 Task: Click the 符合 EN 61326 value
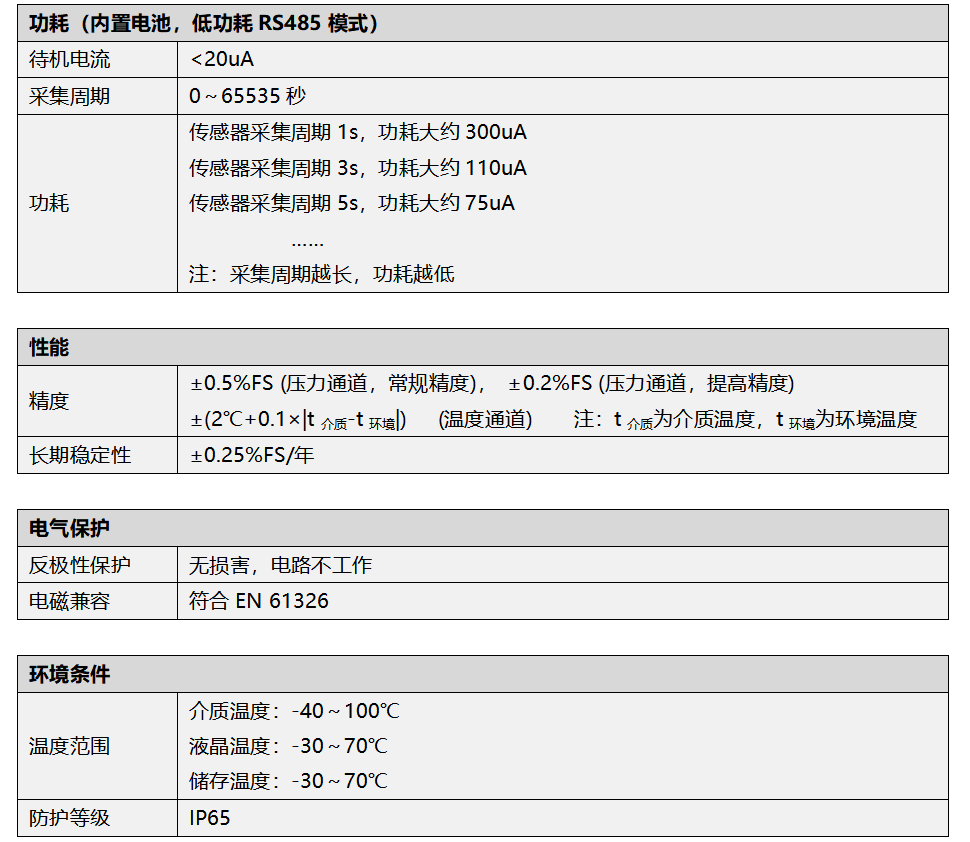pyautogui.click(x=259, y=602)
